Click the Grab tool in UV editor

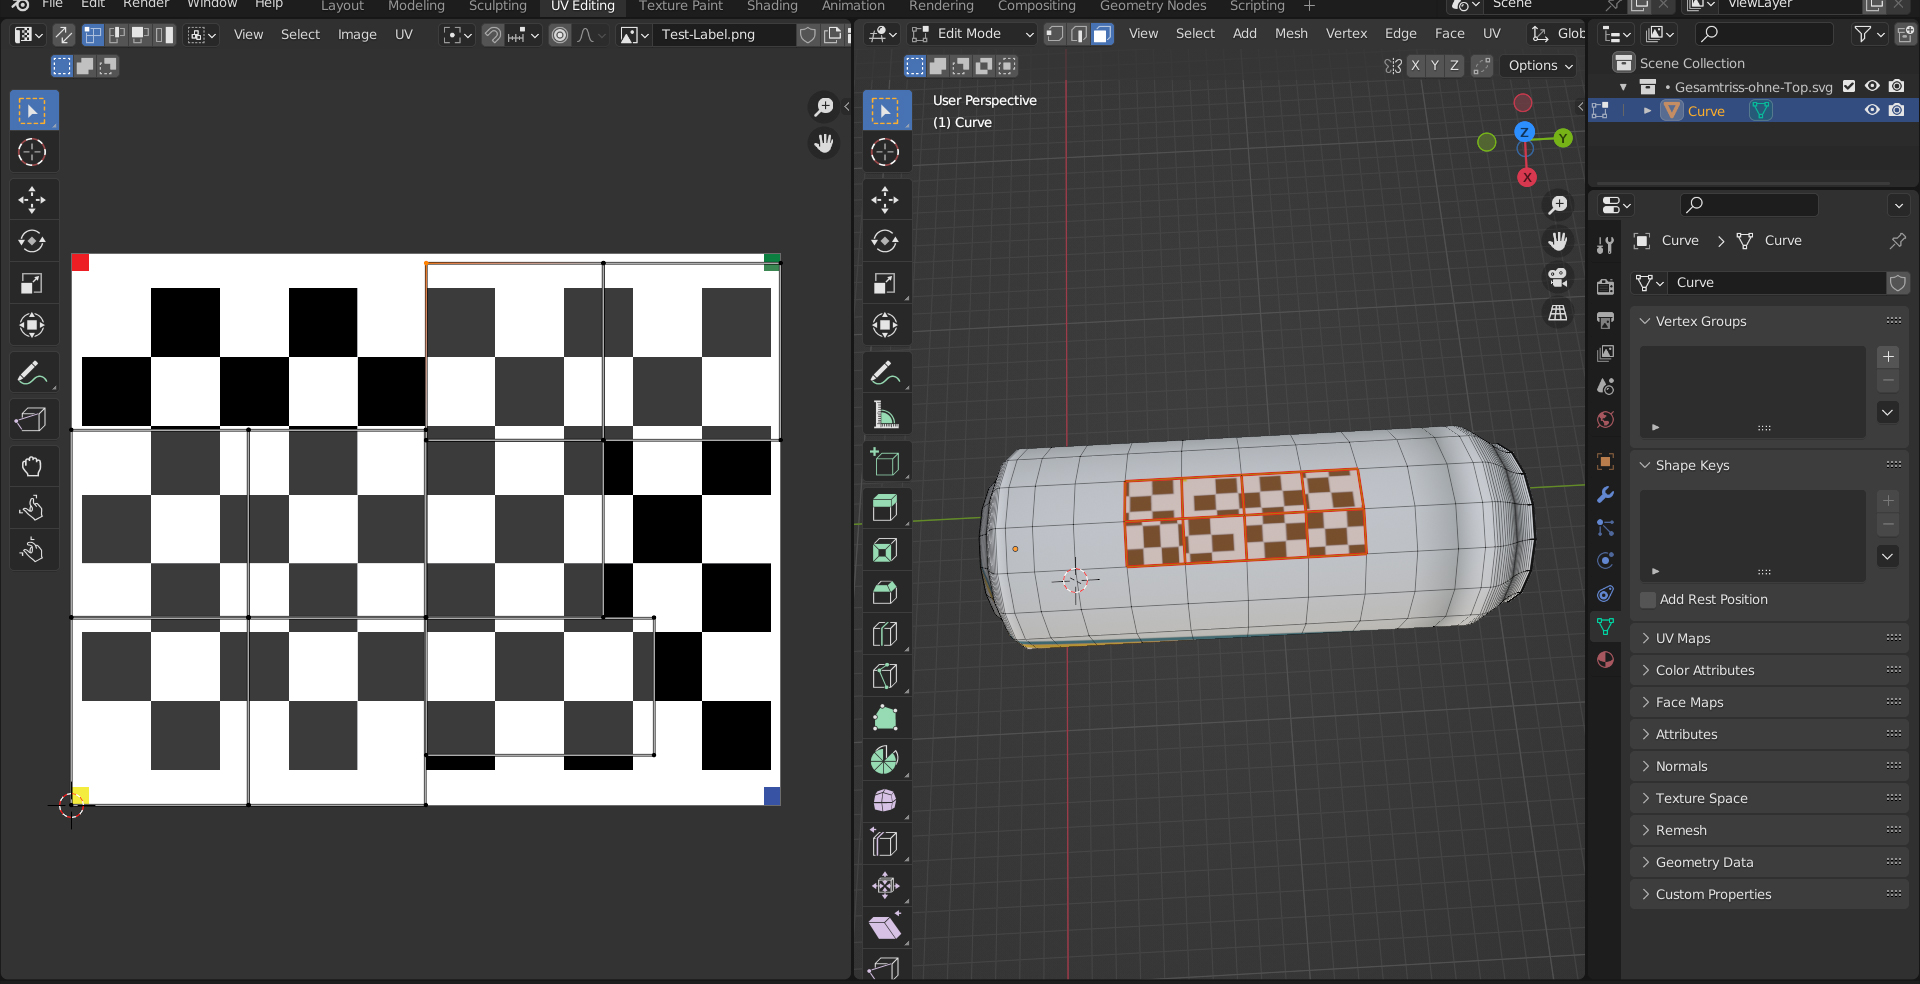click(32, 466)
